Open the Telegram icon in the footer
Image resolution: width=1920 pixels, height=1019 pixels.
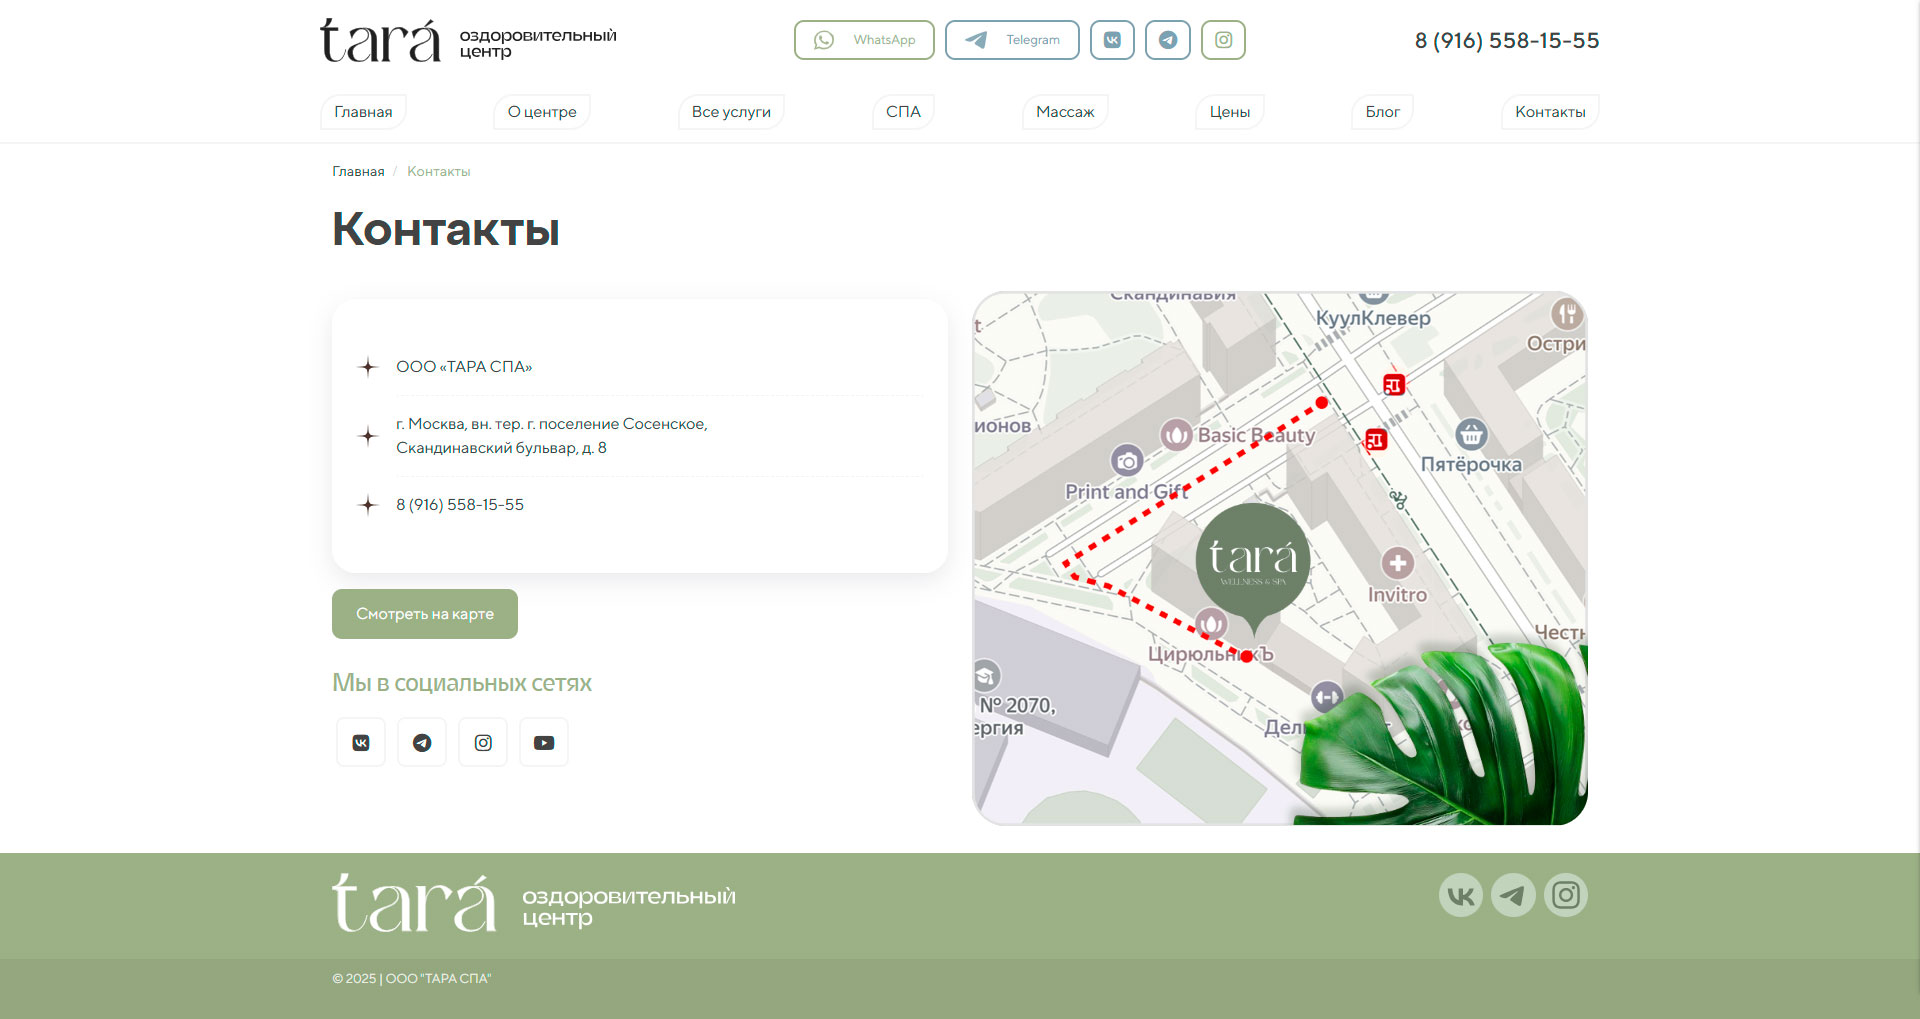point(1513,895)
